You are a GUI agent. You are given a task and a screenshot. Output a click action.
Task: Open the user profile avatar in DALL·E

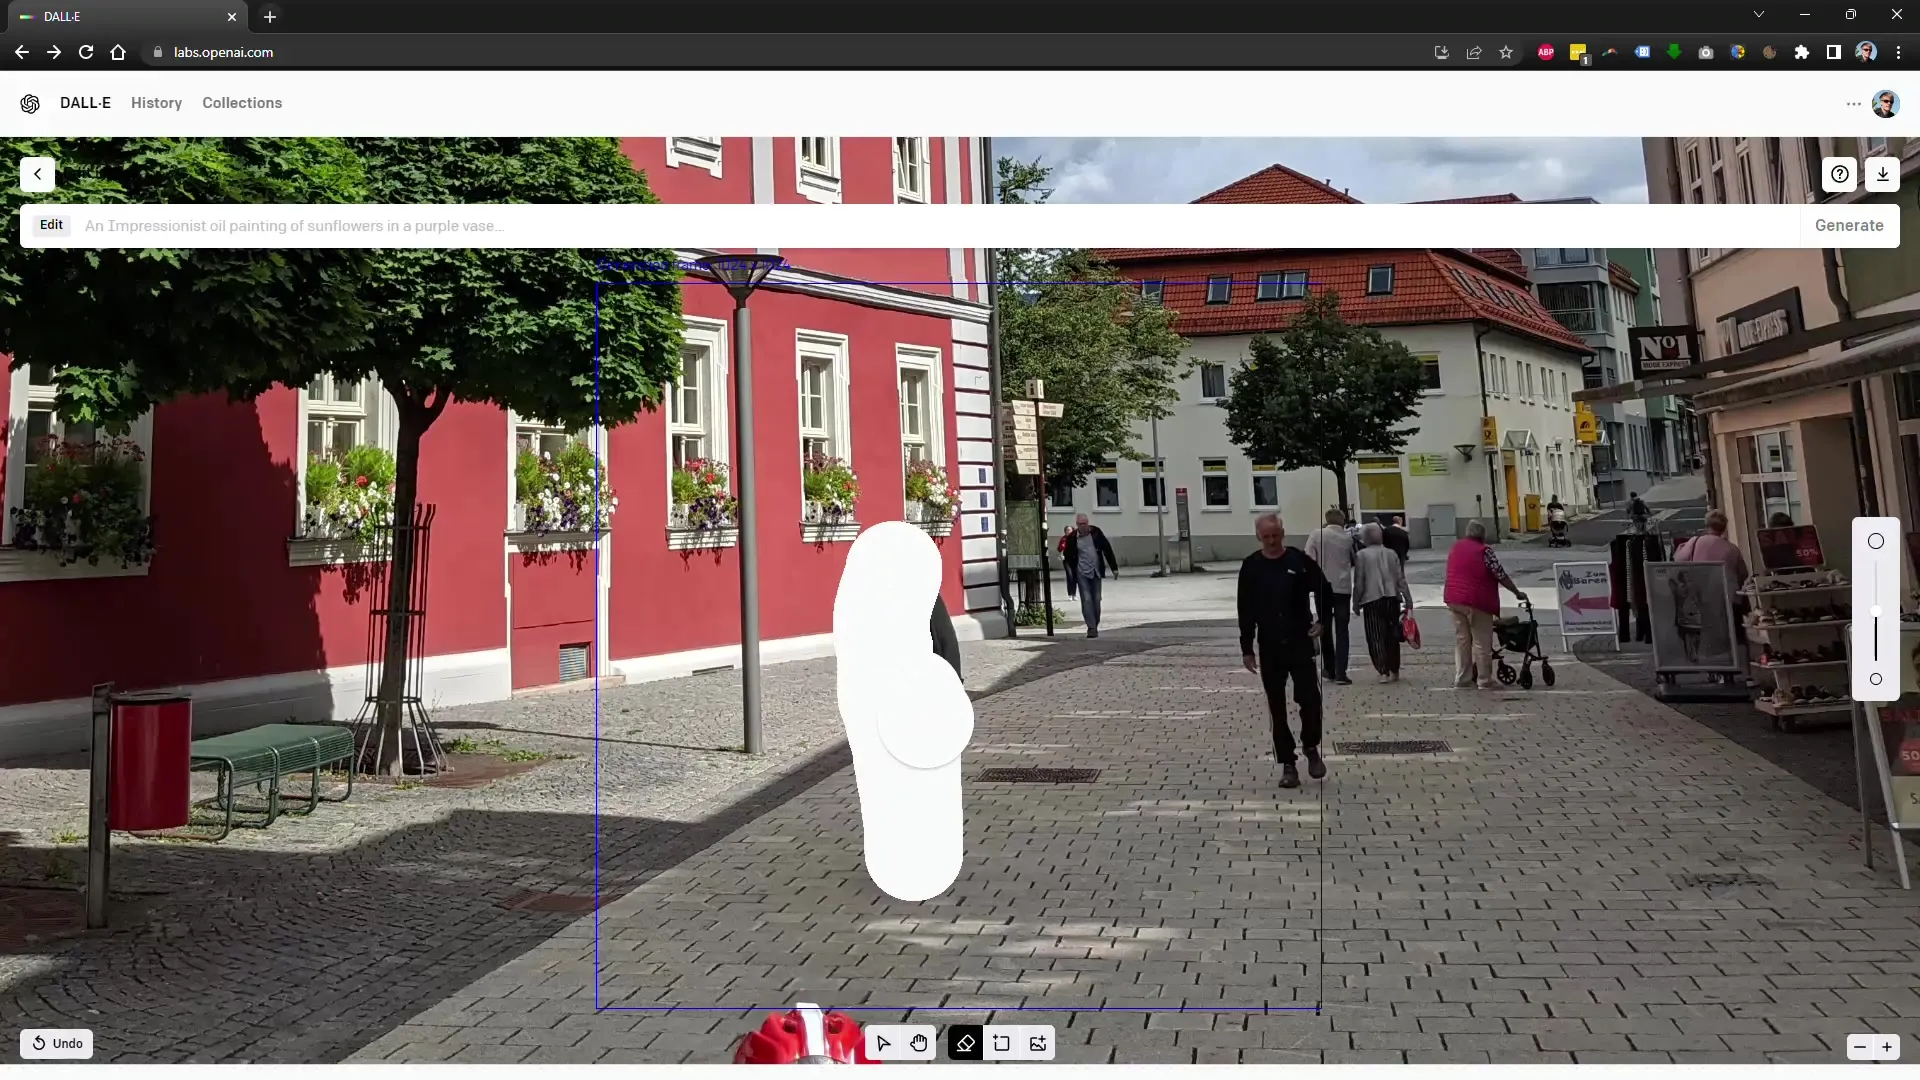click(1885, 104)
